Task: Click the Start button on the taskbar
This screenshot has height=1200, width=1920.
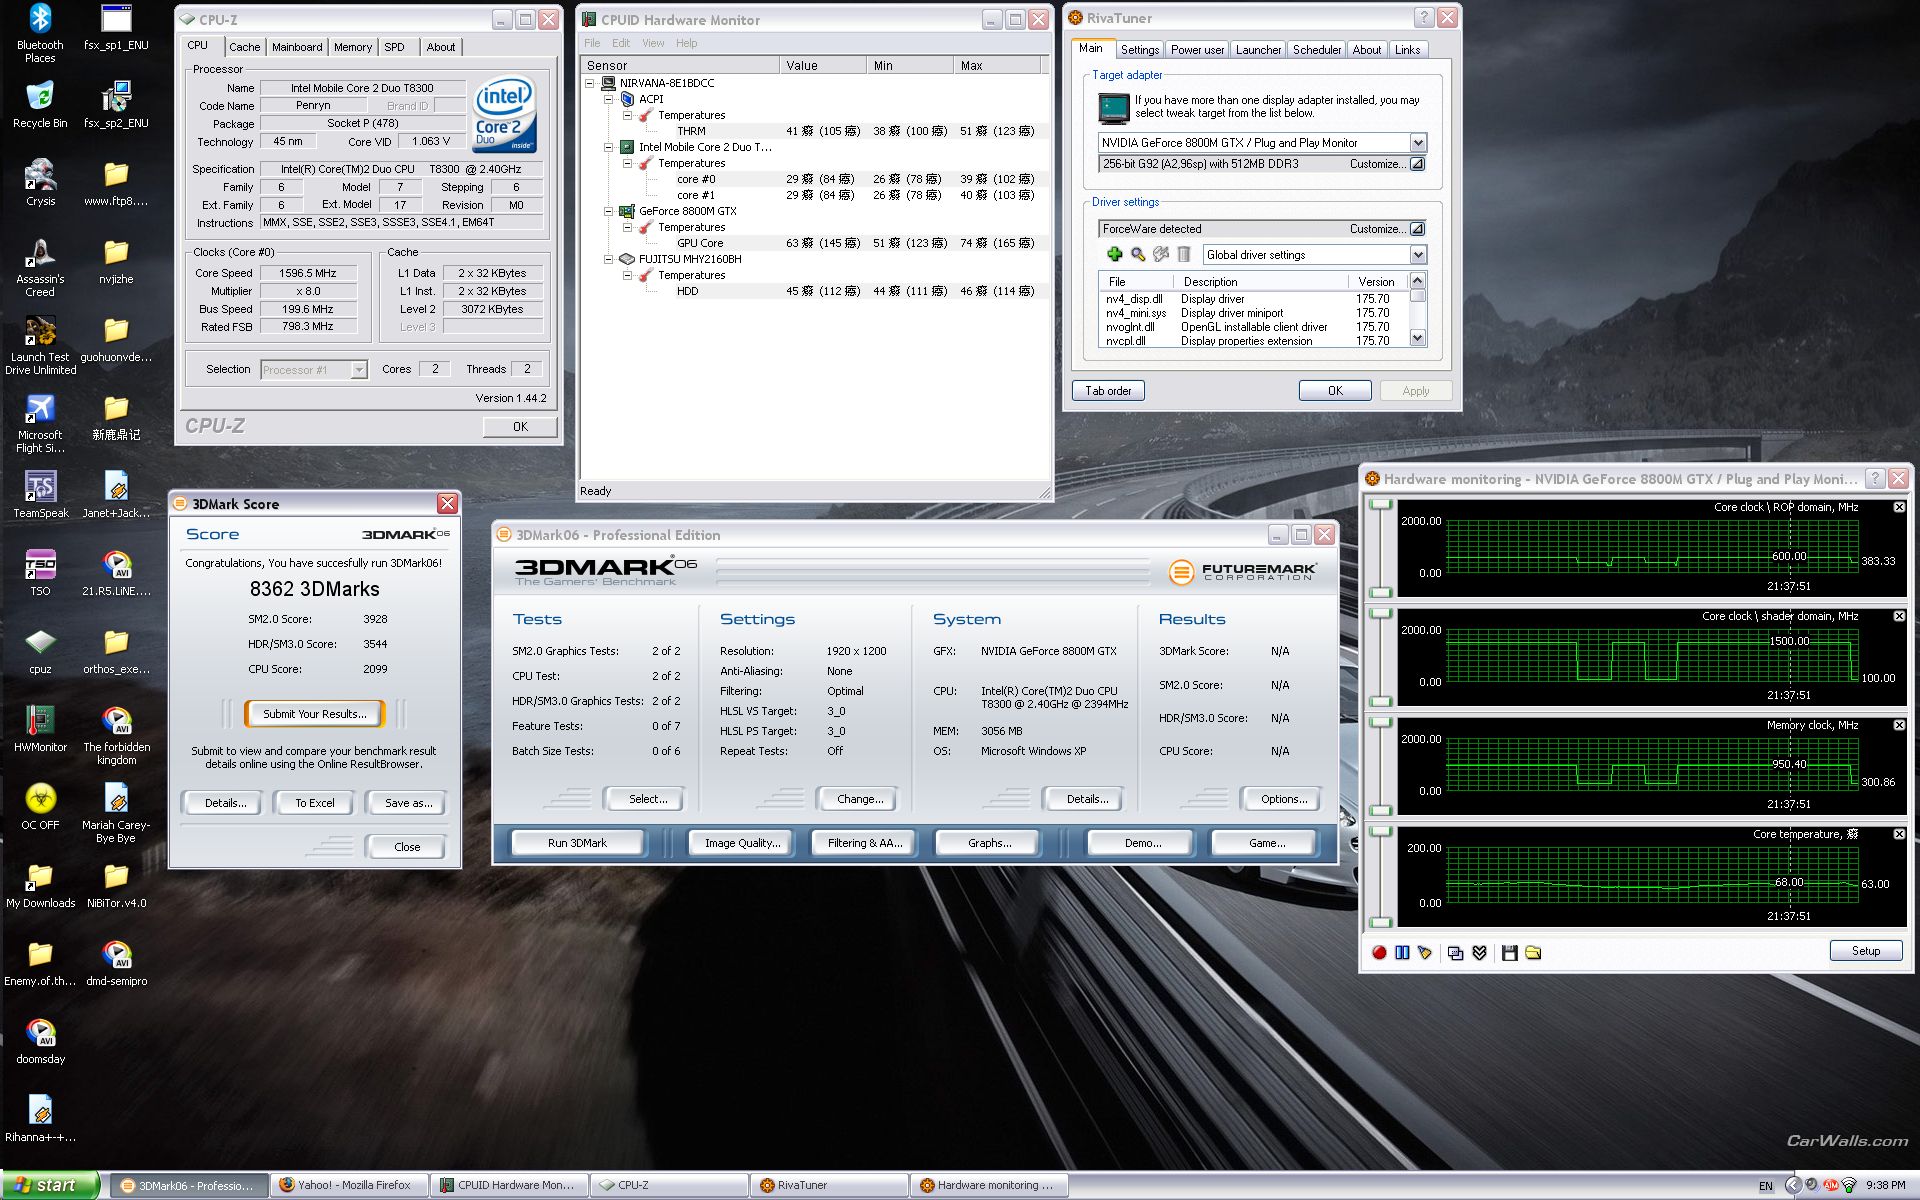Action: [x=50, y=1185]
